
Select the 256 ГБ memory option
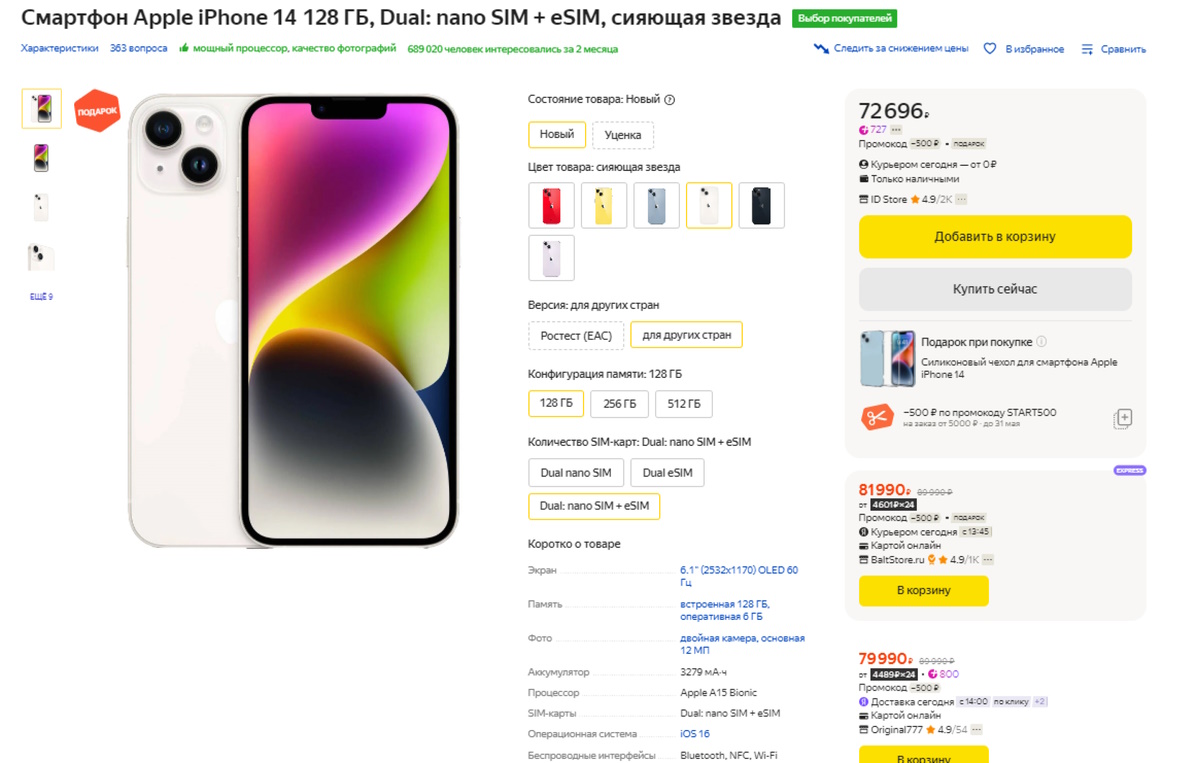(620, 404)
